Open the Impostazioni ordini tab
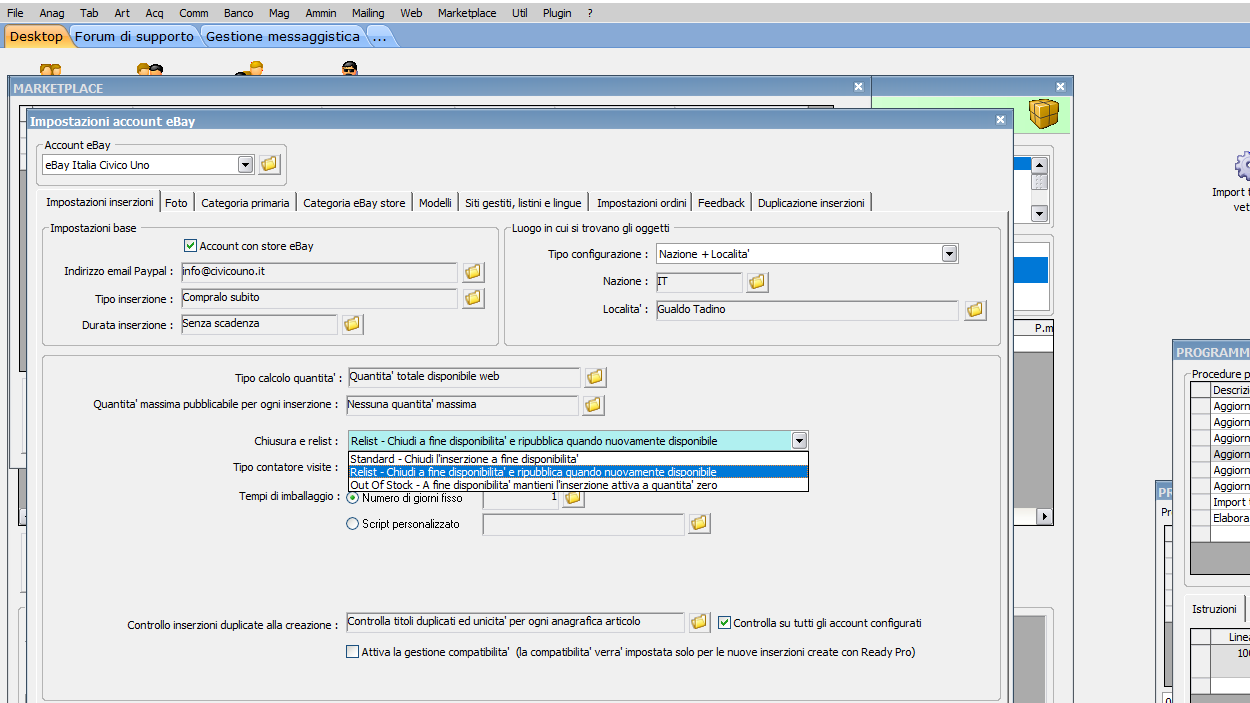The width and height of the screenshot is (1250, 703). [641, 203]
